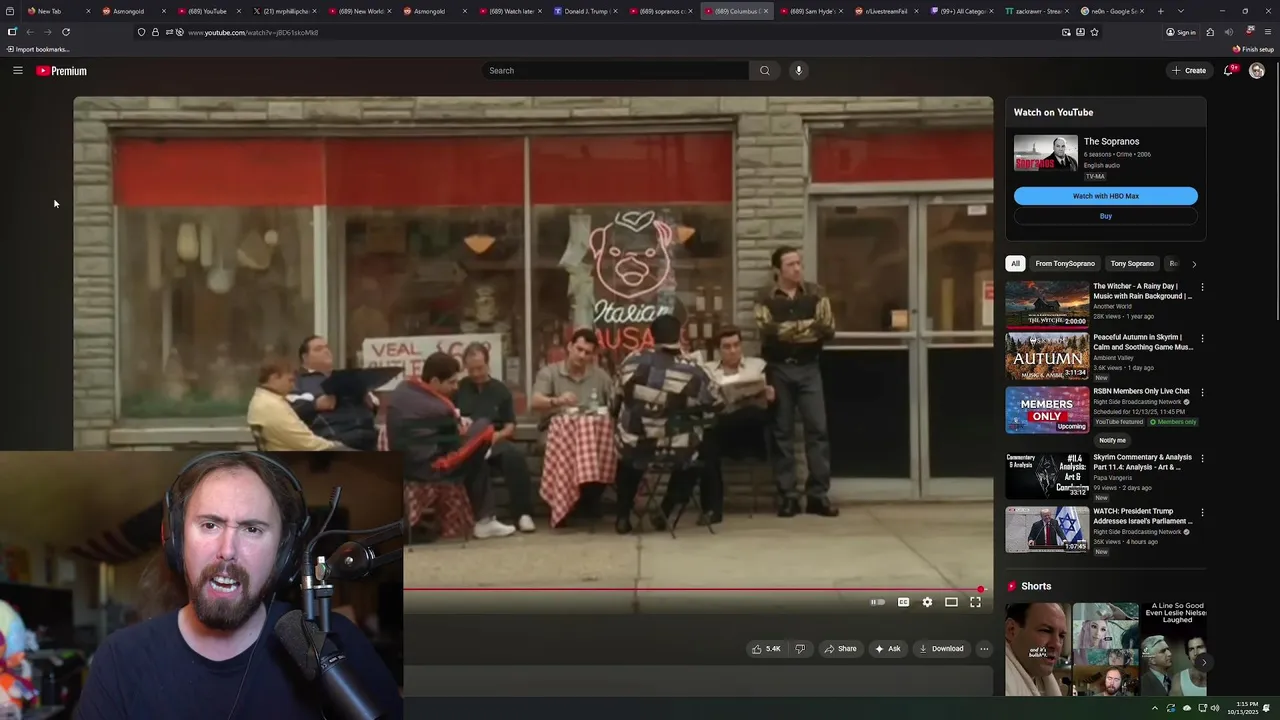This screenshot has height=720, width=1280.
Task: Enter fullscreen on the video player
Action: [975, 602]
